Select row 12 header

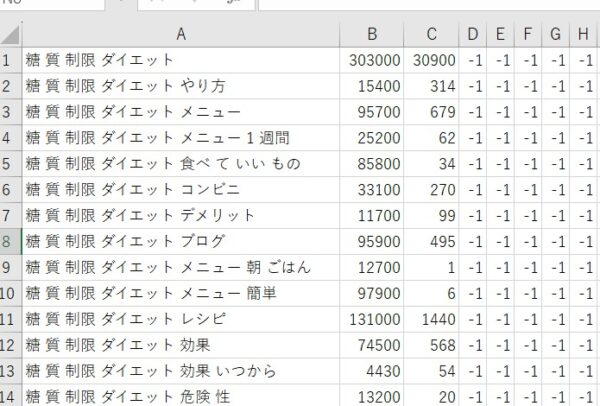coord(10,345)
